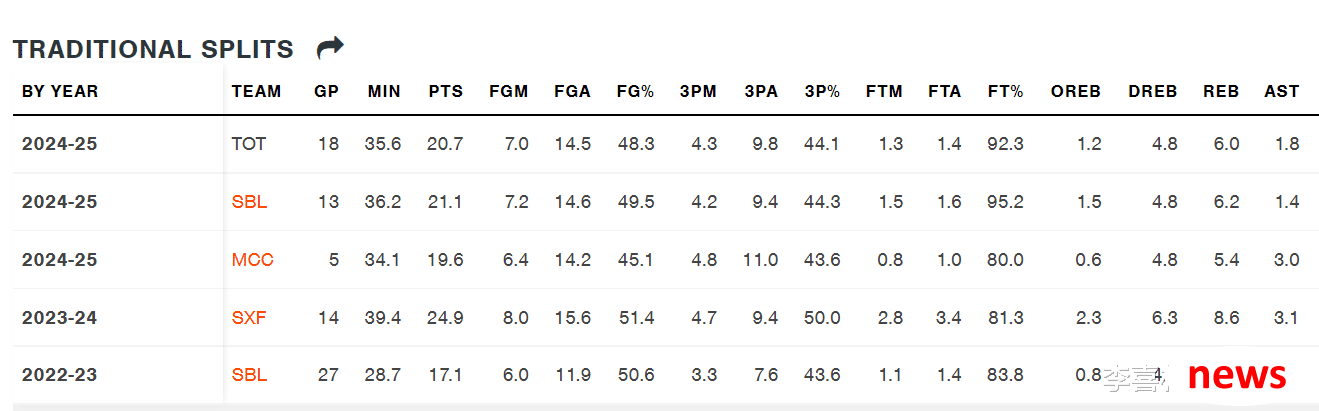This screenshot has width=1319, height=411.
Task: Select the 2023-24 season row label
Action: click(60, 318)
